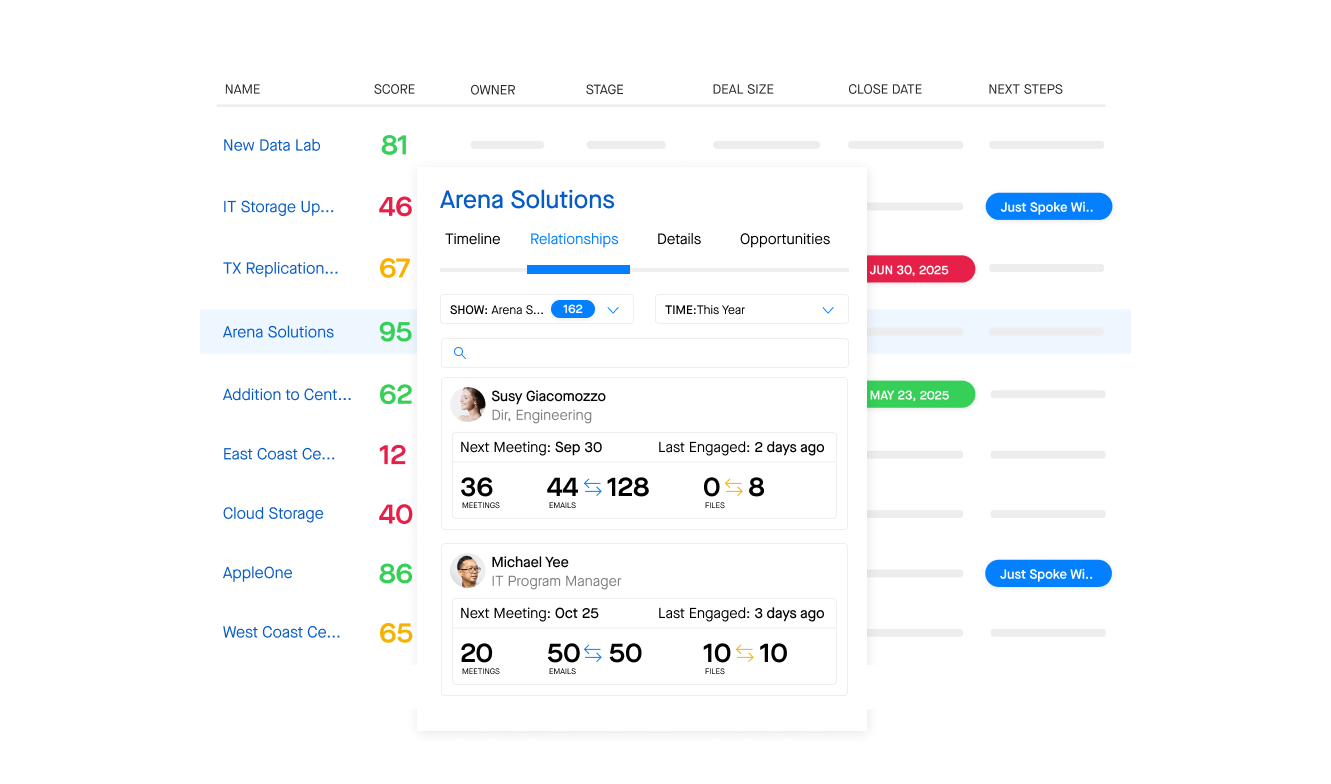Click the 162 count badge
Screen dimensions: 1331x784
tap(573, 309)
